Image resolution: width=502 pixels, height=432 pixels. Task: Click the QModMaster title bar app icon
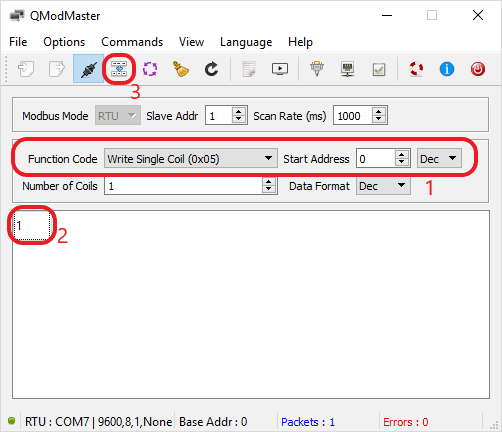(x=17, y=15)
